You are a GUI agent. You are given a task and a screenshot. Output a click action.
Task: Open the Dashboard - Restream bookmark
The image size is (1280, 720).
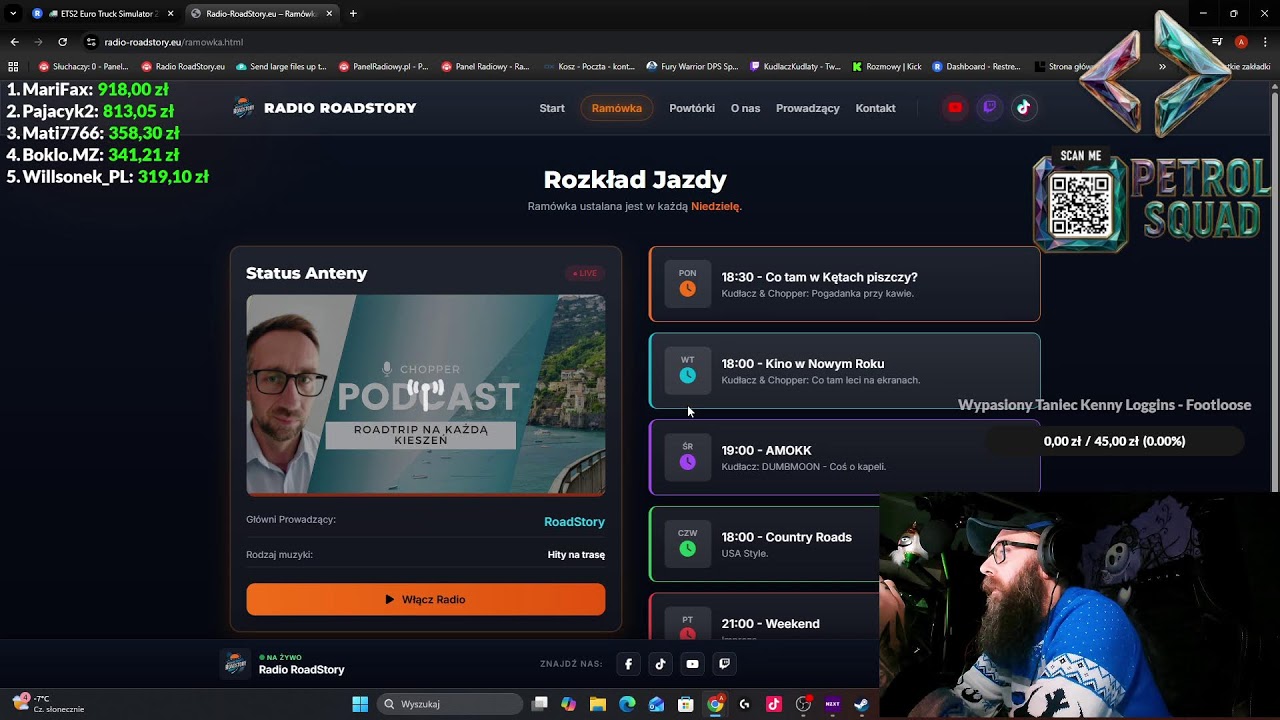click(976, 67)
